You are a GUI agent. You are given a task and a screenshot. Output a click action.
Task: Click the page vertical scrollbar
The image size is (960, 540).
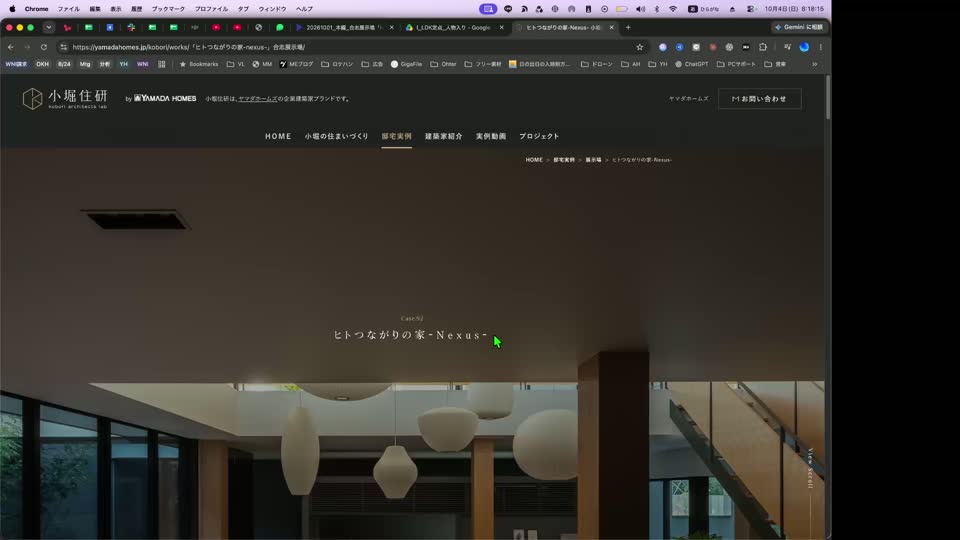tap(828, 97)
